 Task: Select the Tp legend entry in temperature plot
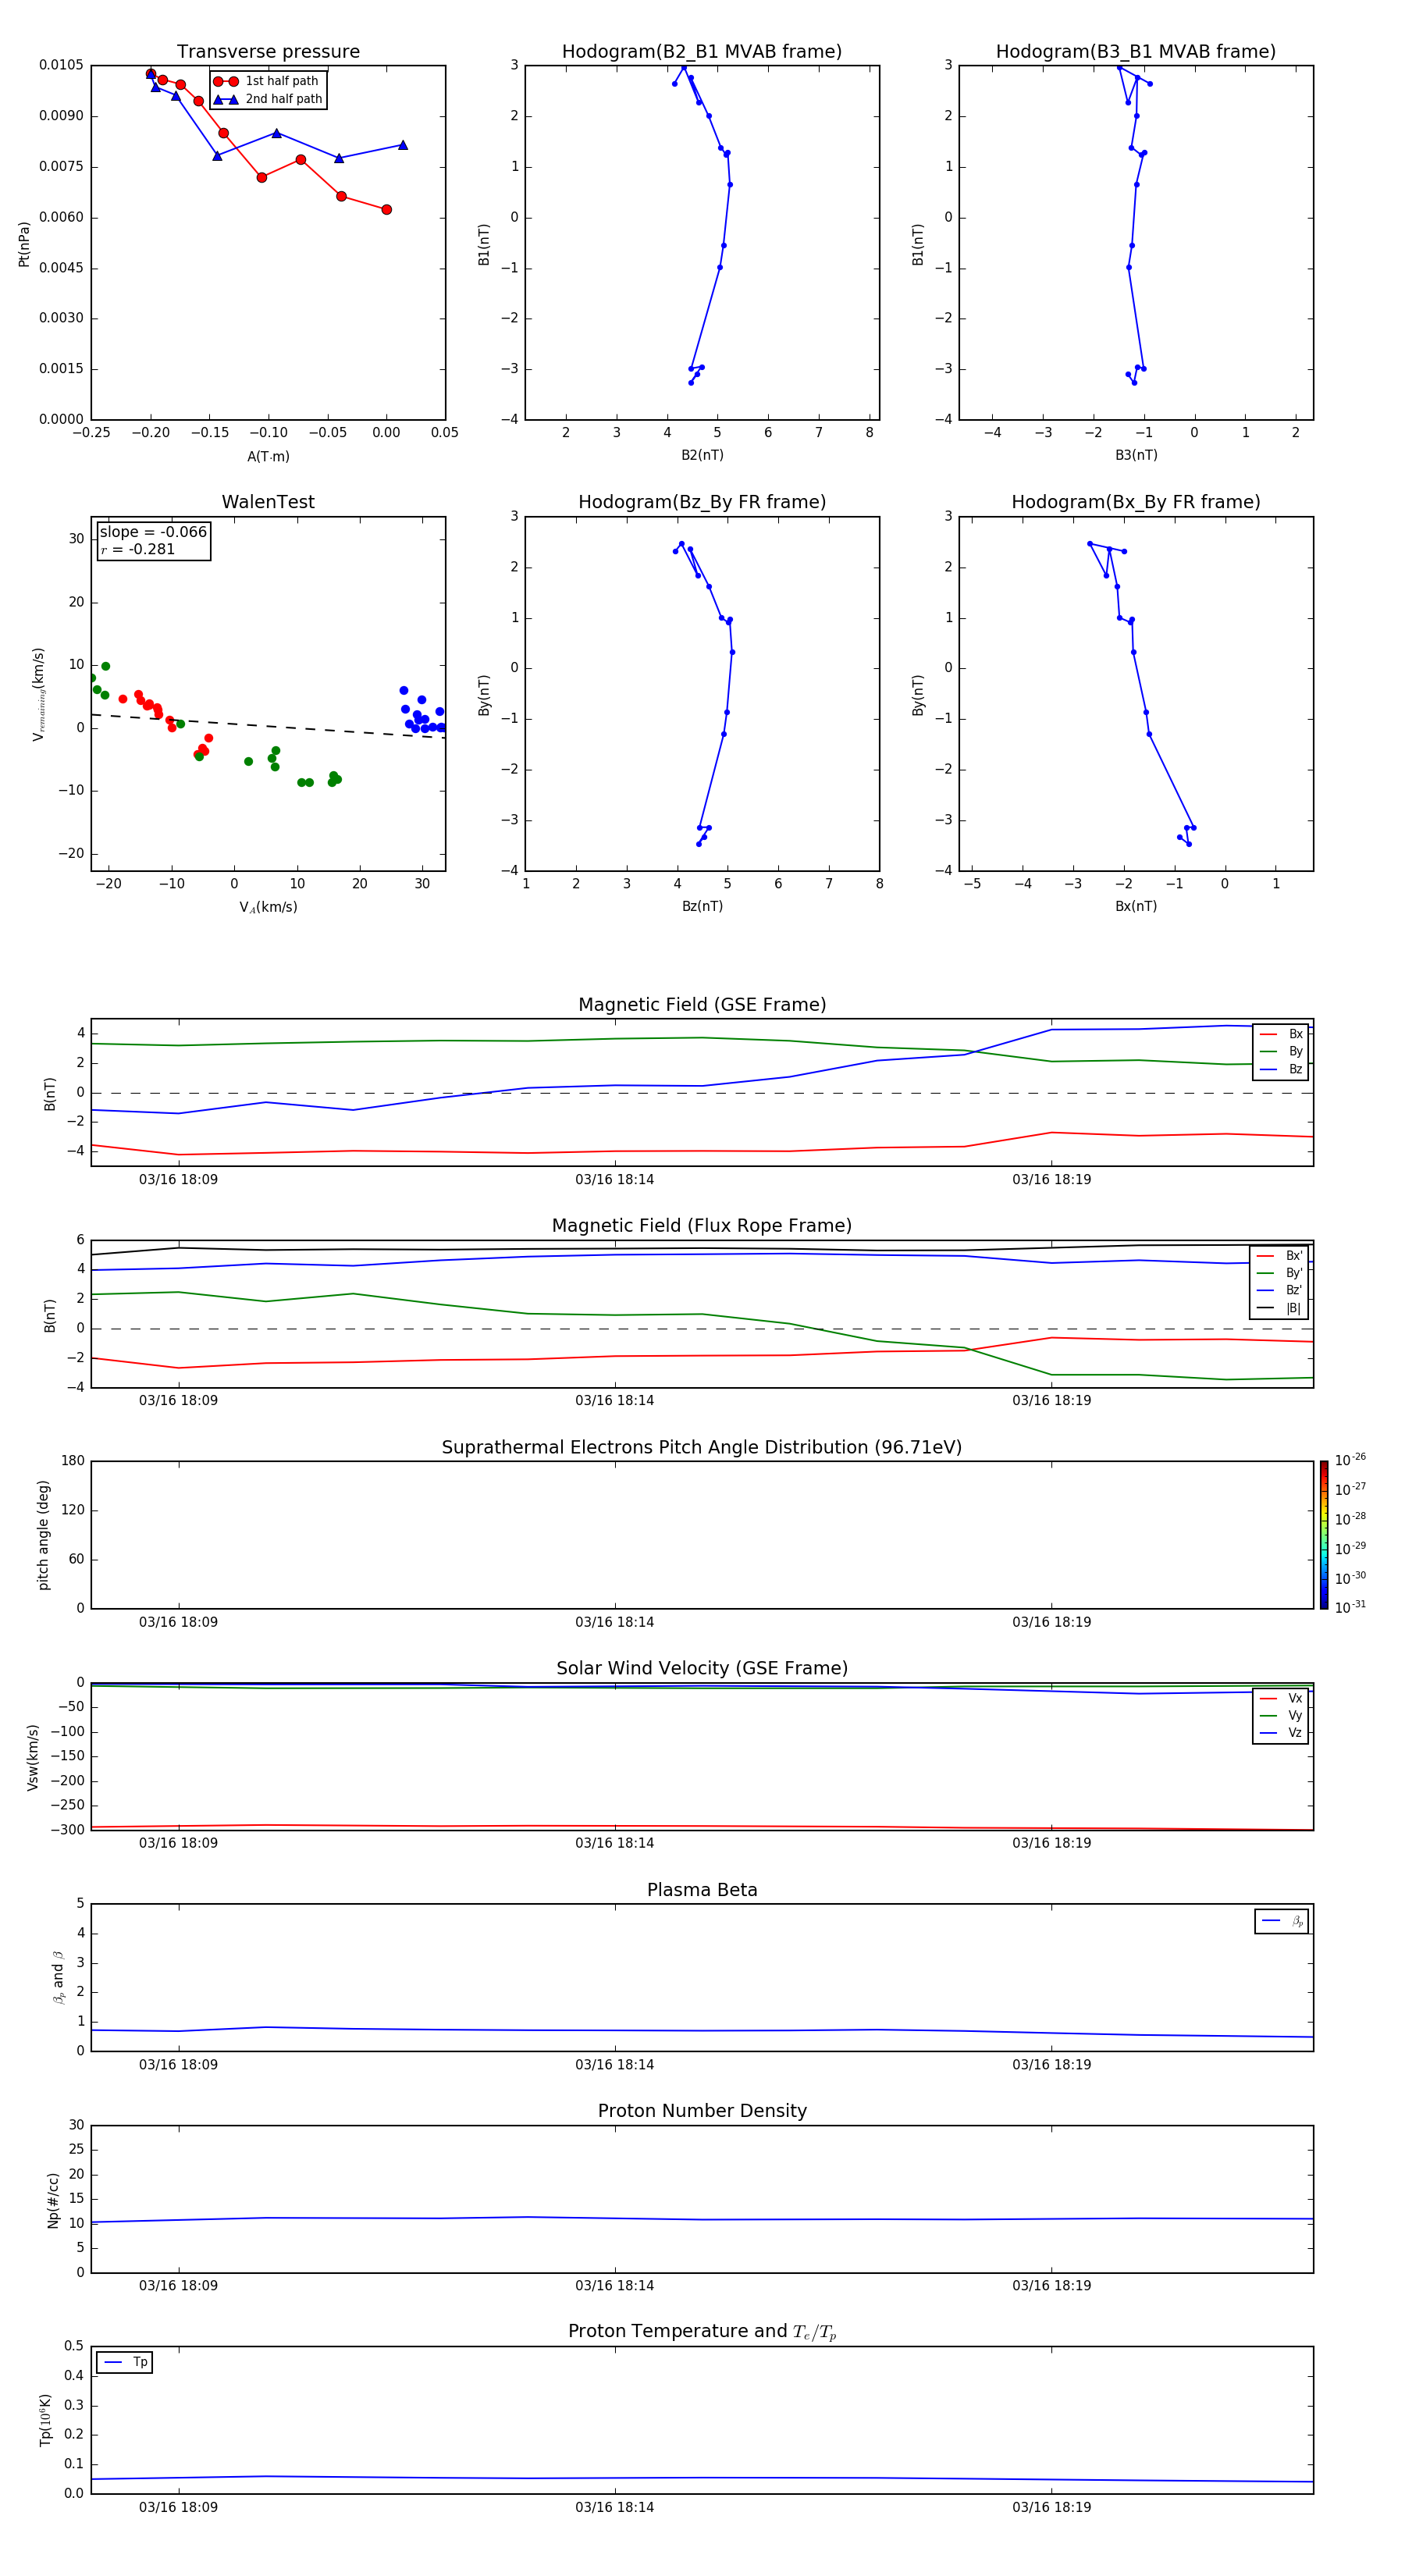point(125,2362)
